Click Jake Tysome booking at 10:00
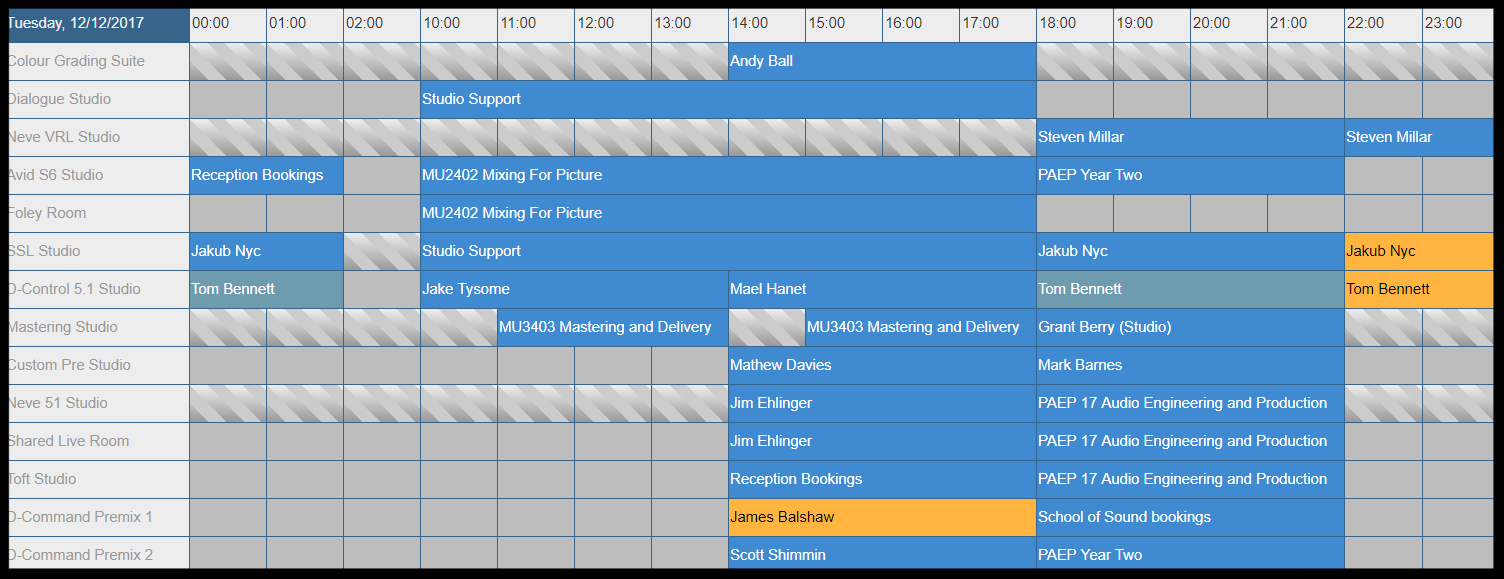This screenshot has width=1504, height=579. 574,289
